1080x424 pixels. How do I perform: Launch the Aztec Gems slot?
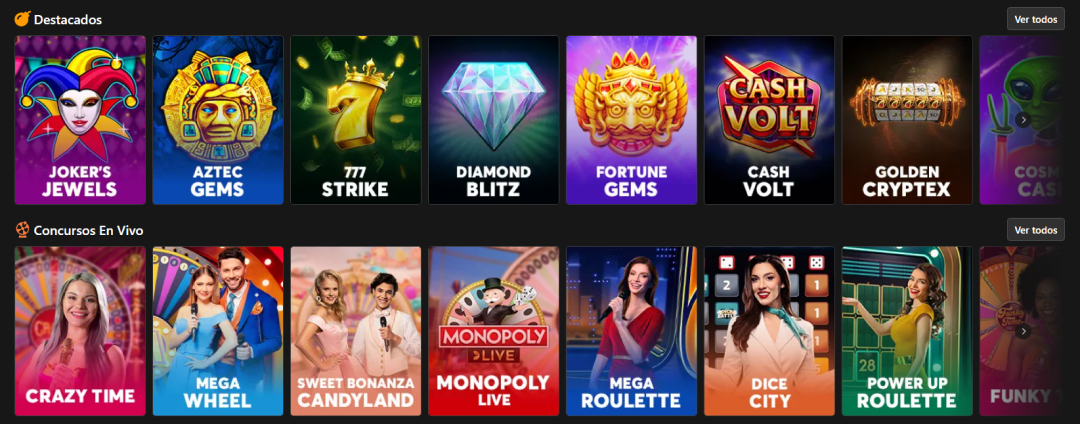click(218, 120)
